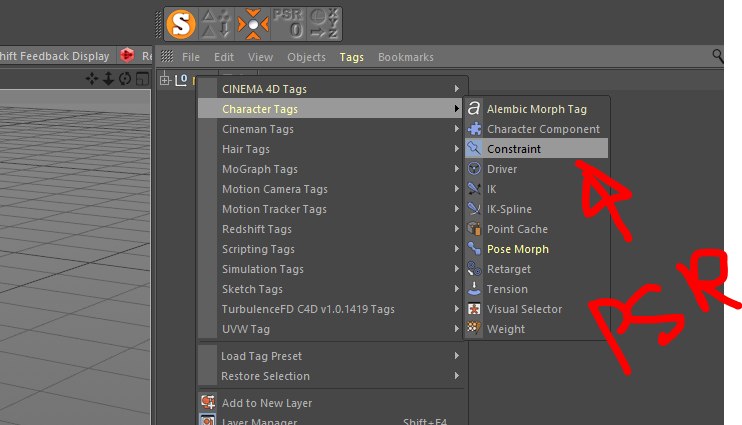Select the Alembic Morph Tag icon

[474, 109]
